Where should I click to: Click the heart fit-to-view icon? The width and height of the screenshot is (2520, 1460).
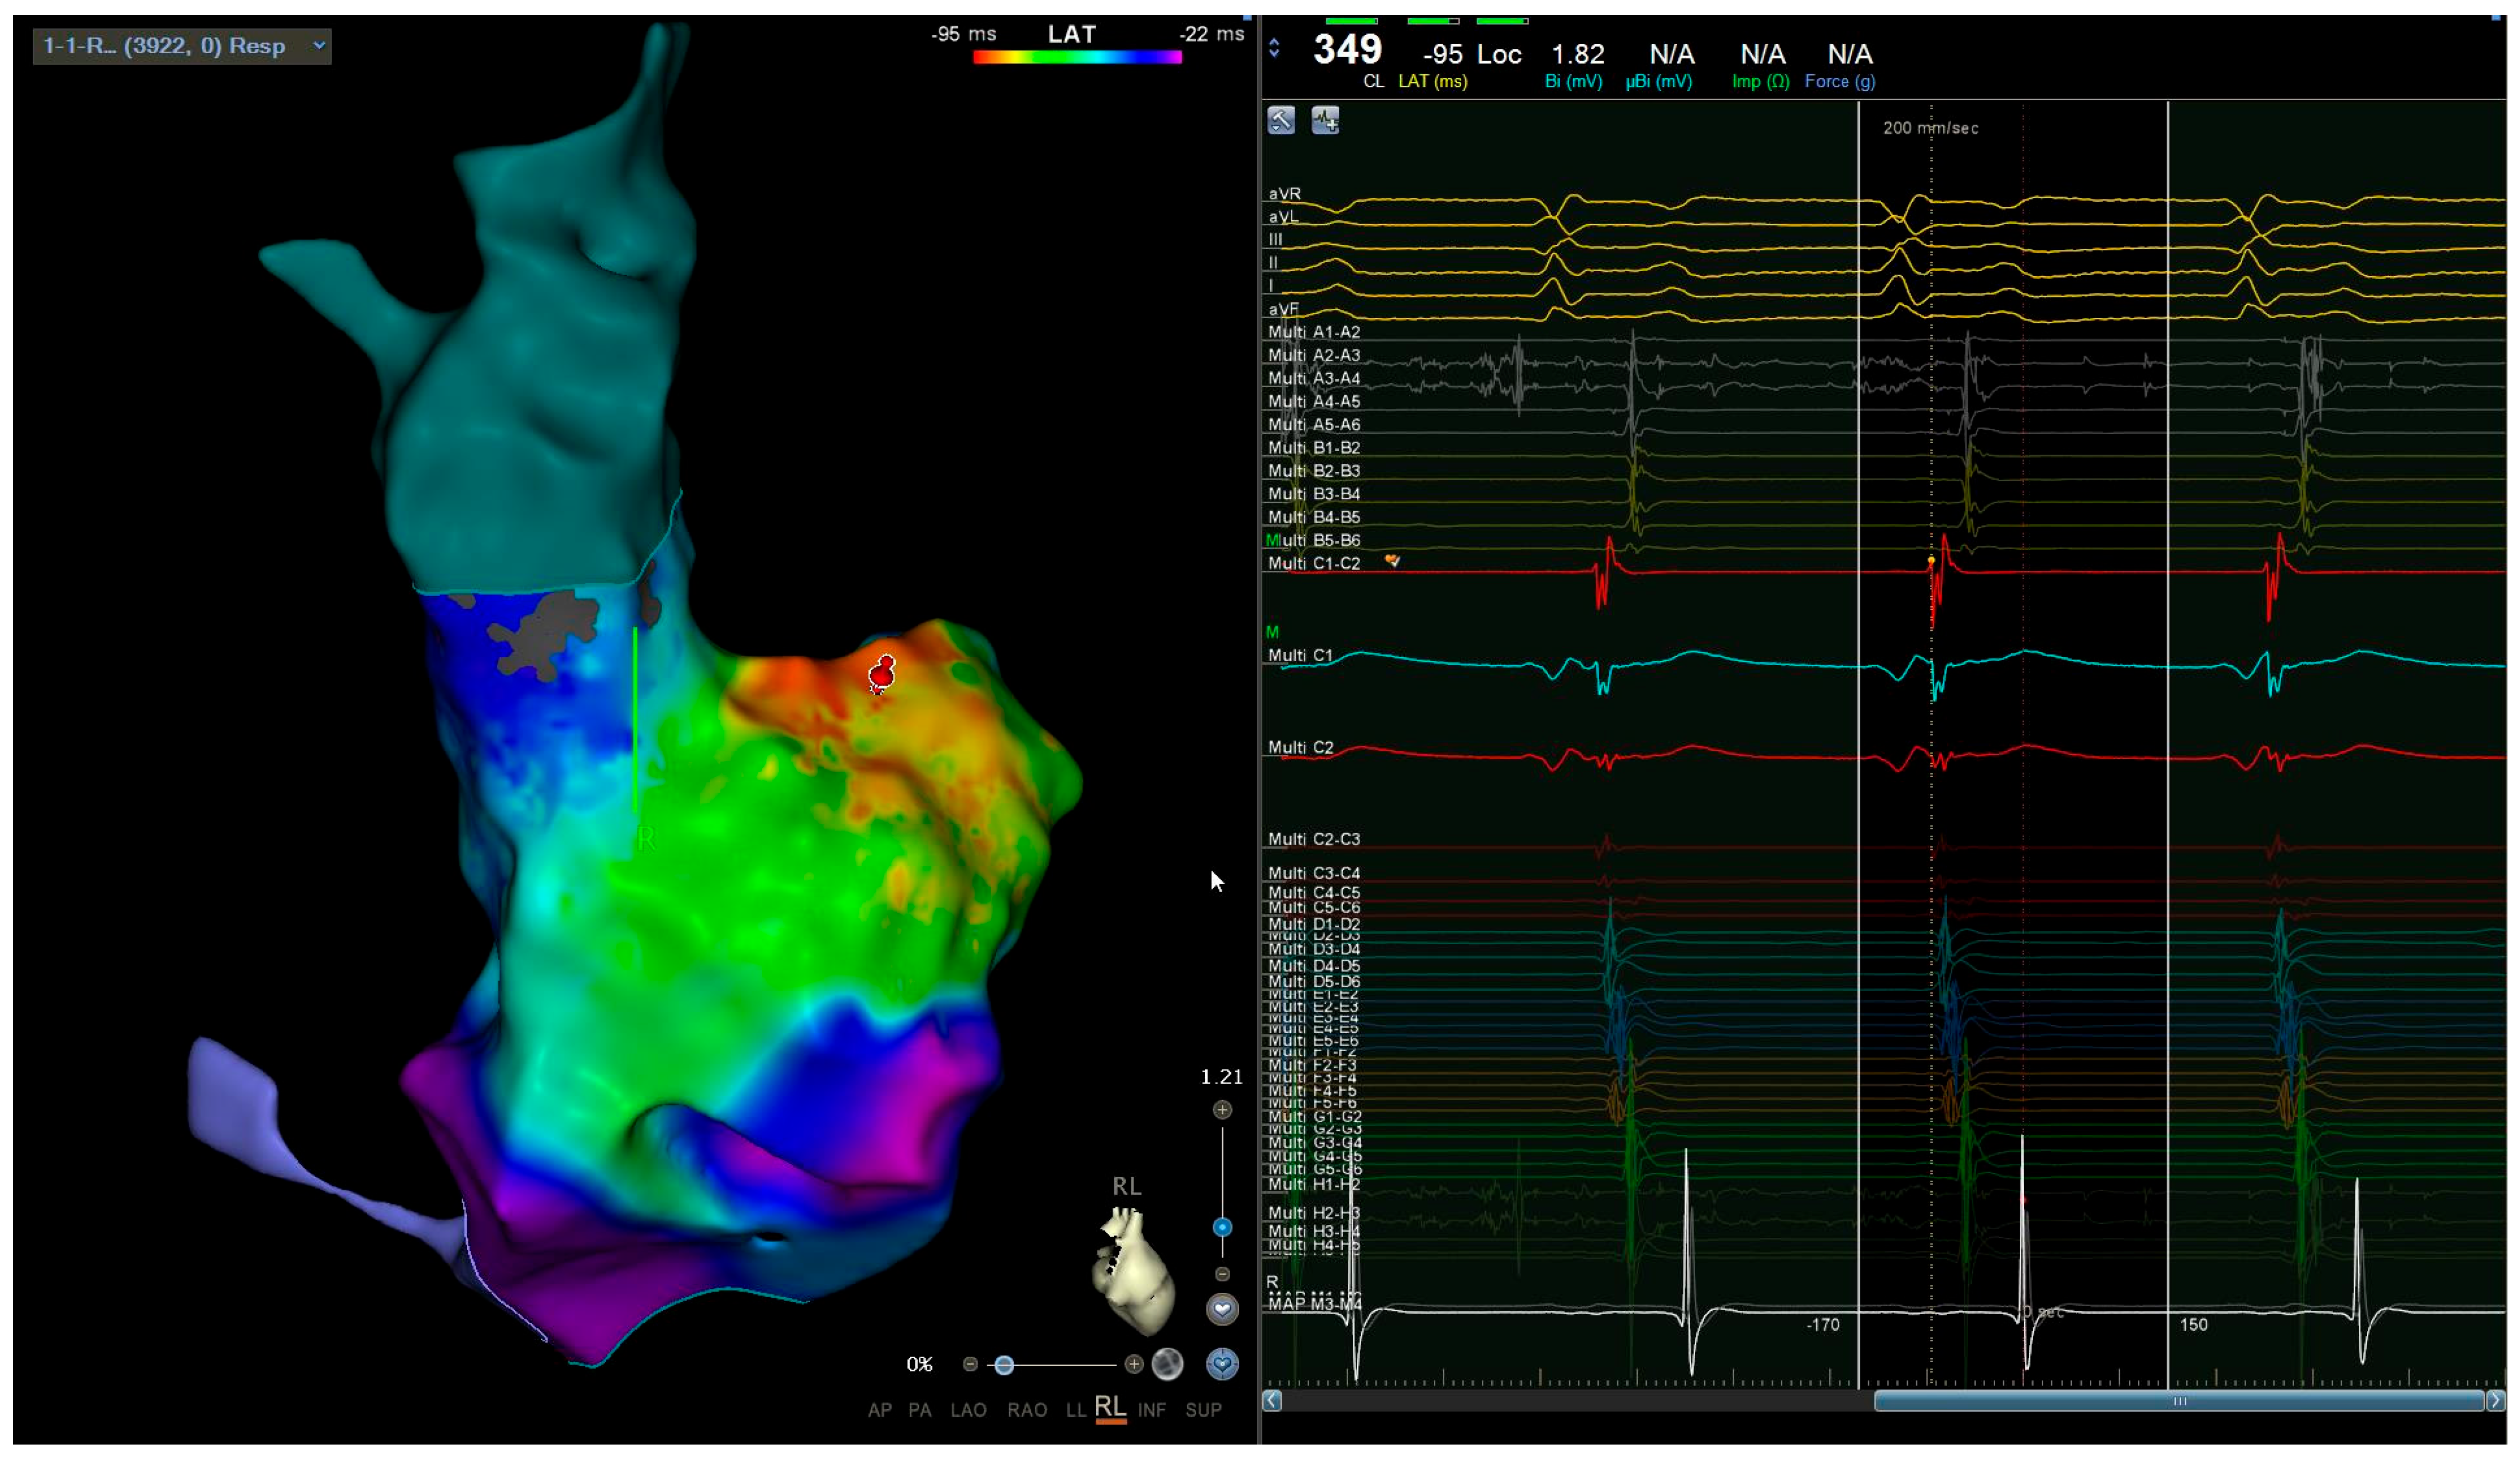1222,1309
